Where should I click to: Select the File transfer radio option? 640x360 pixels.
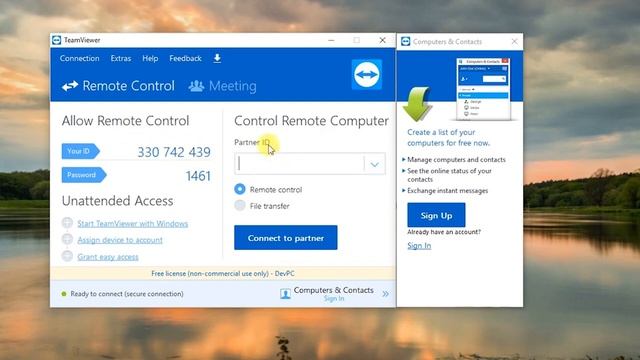(240, 205)
